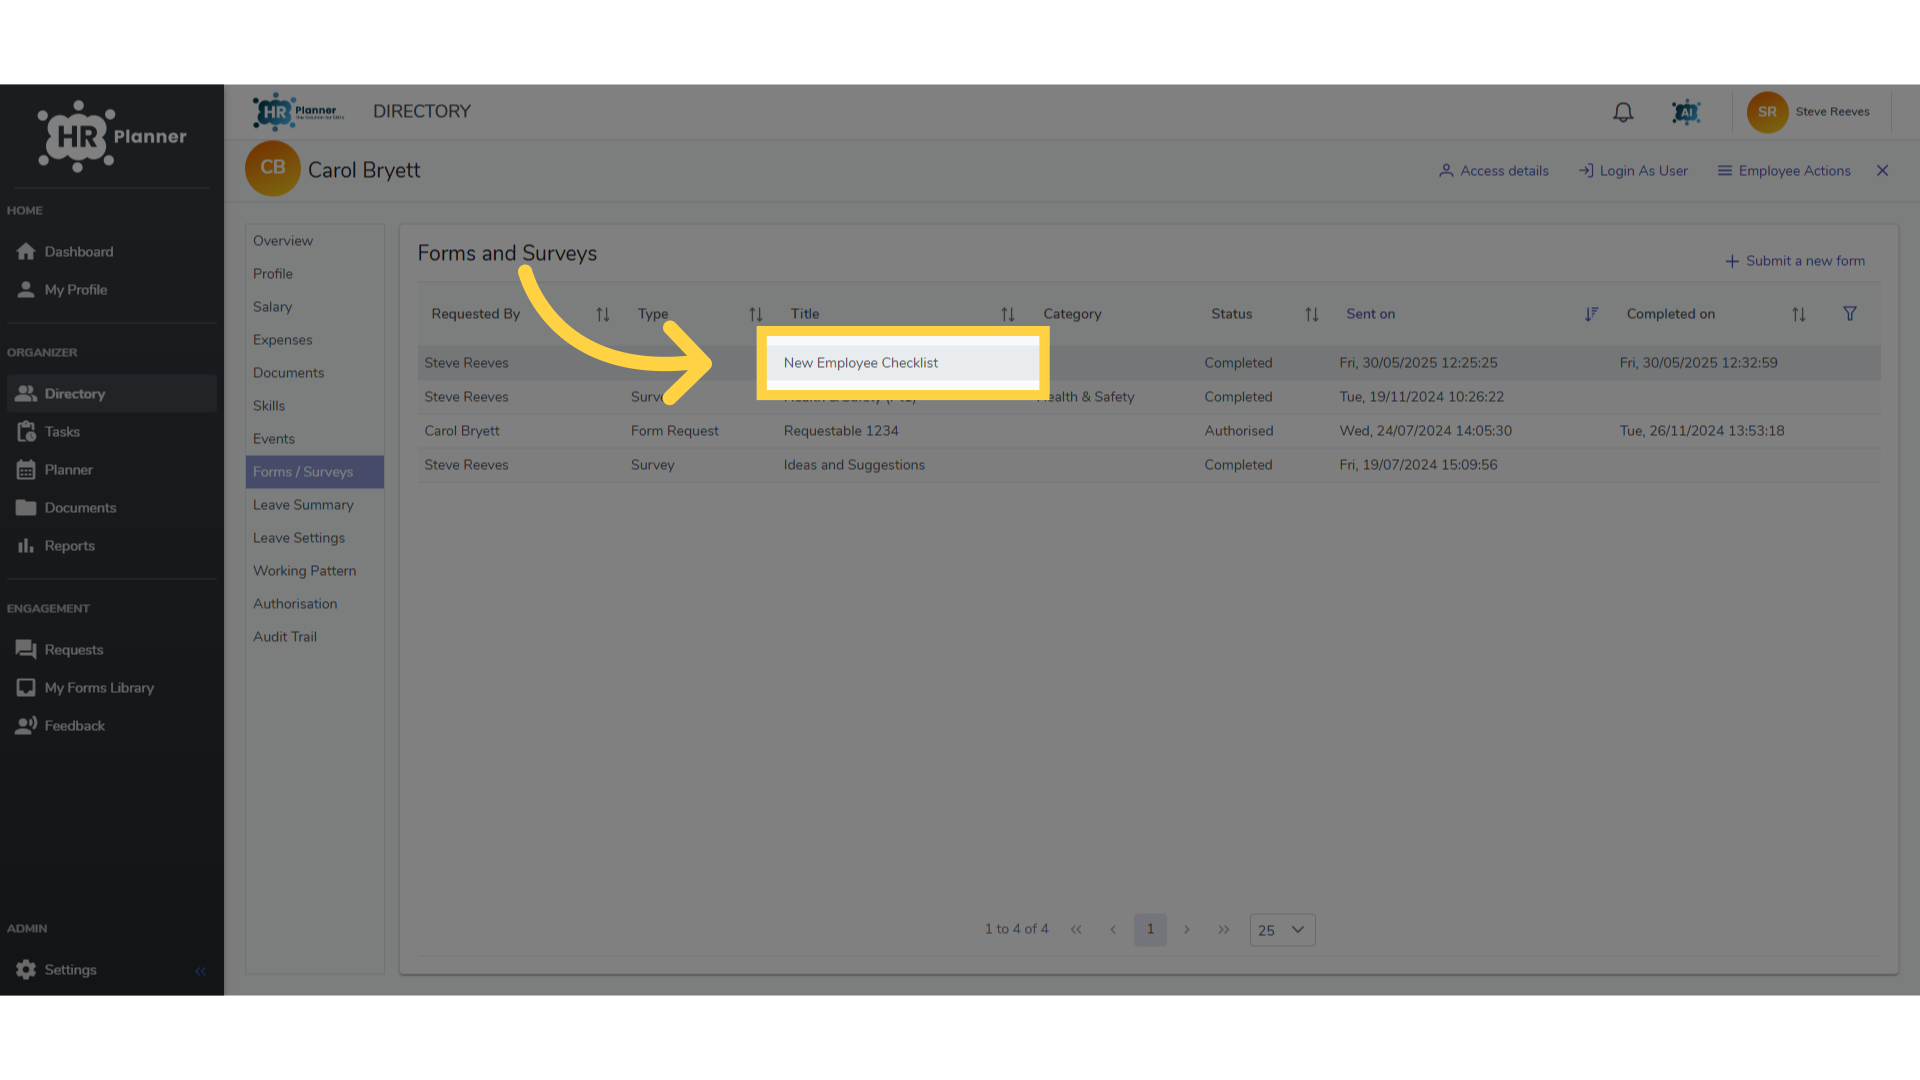Open Planner in sidebar
1920x1080 pixels.
tap(112, 470)
